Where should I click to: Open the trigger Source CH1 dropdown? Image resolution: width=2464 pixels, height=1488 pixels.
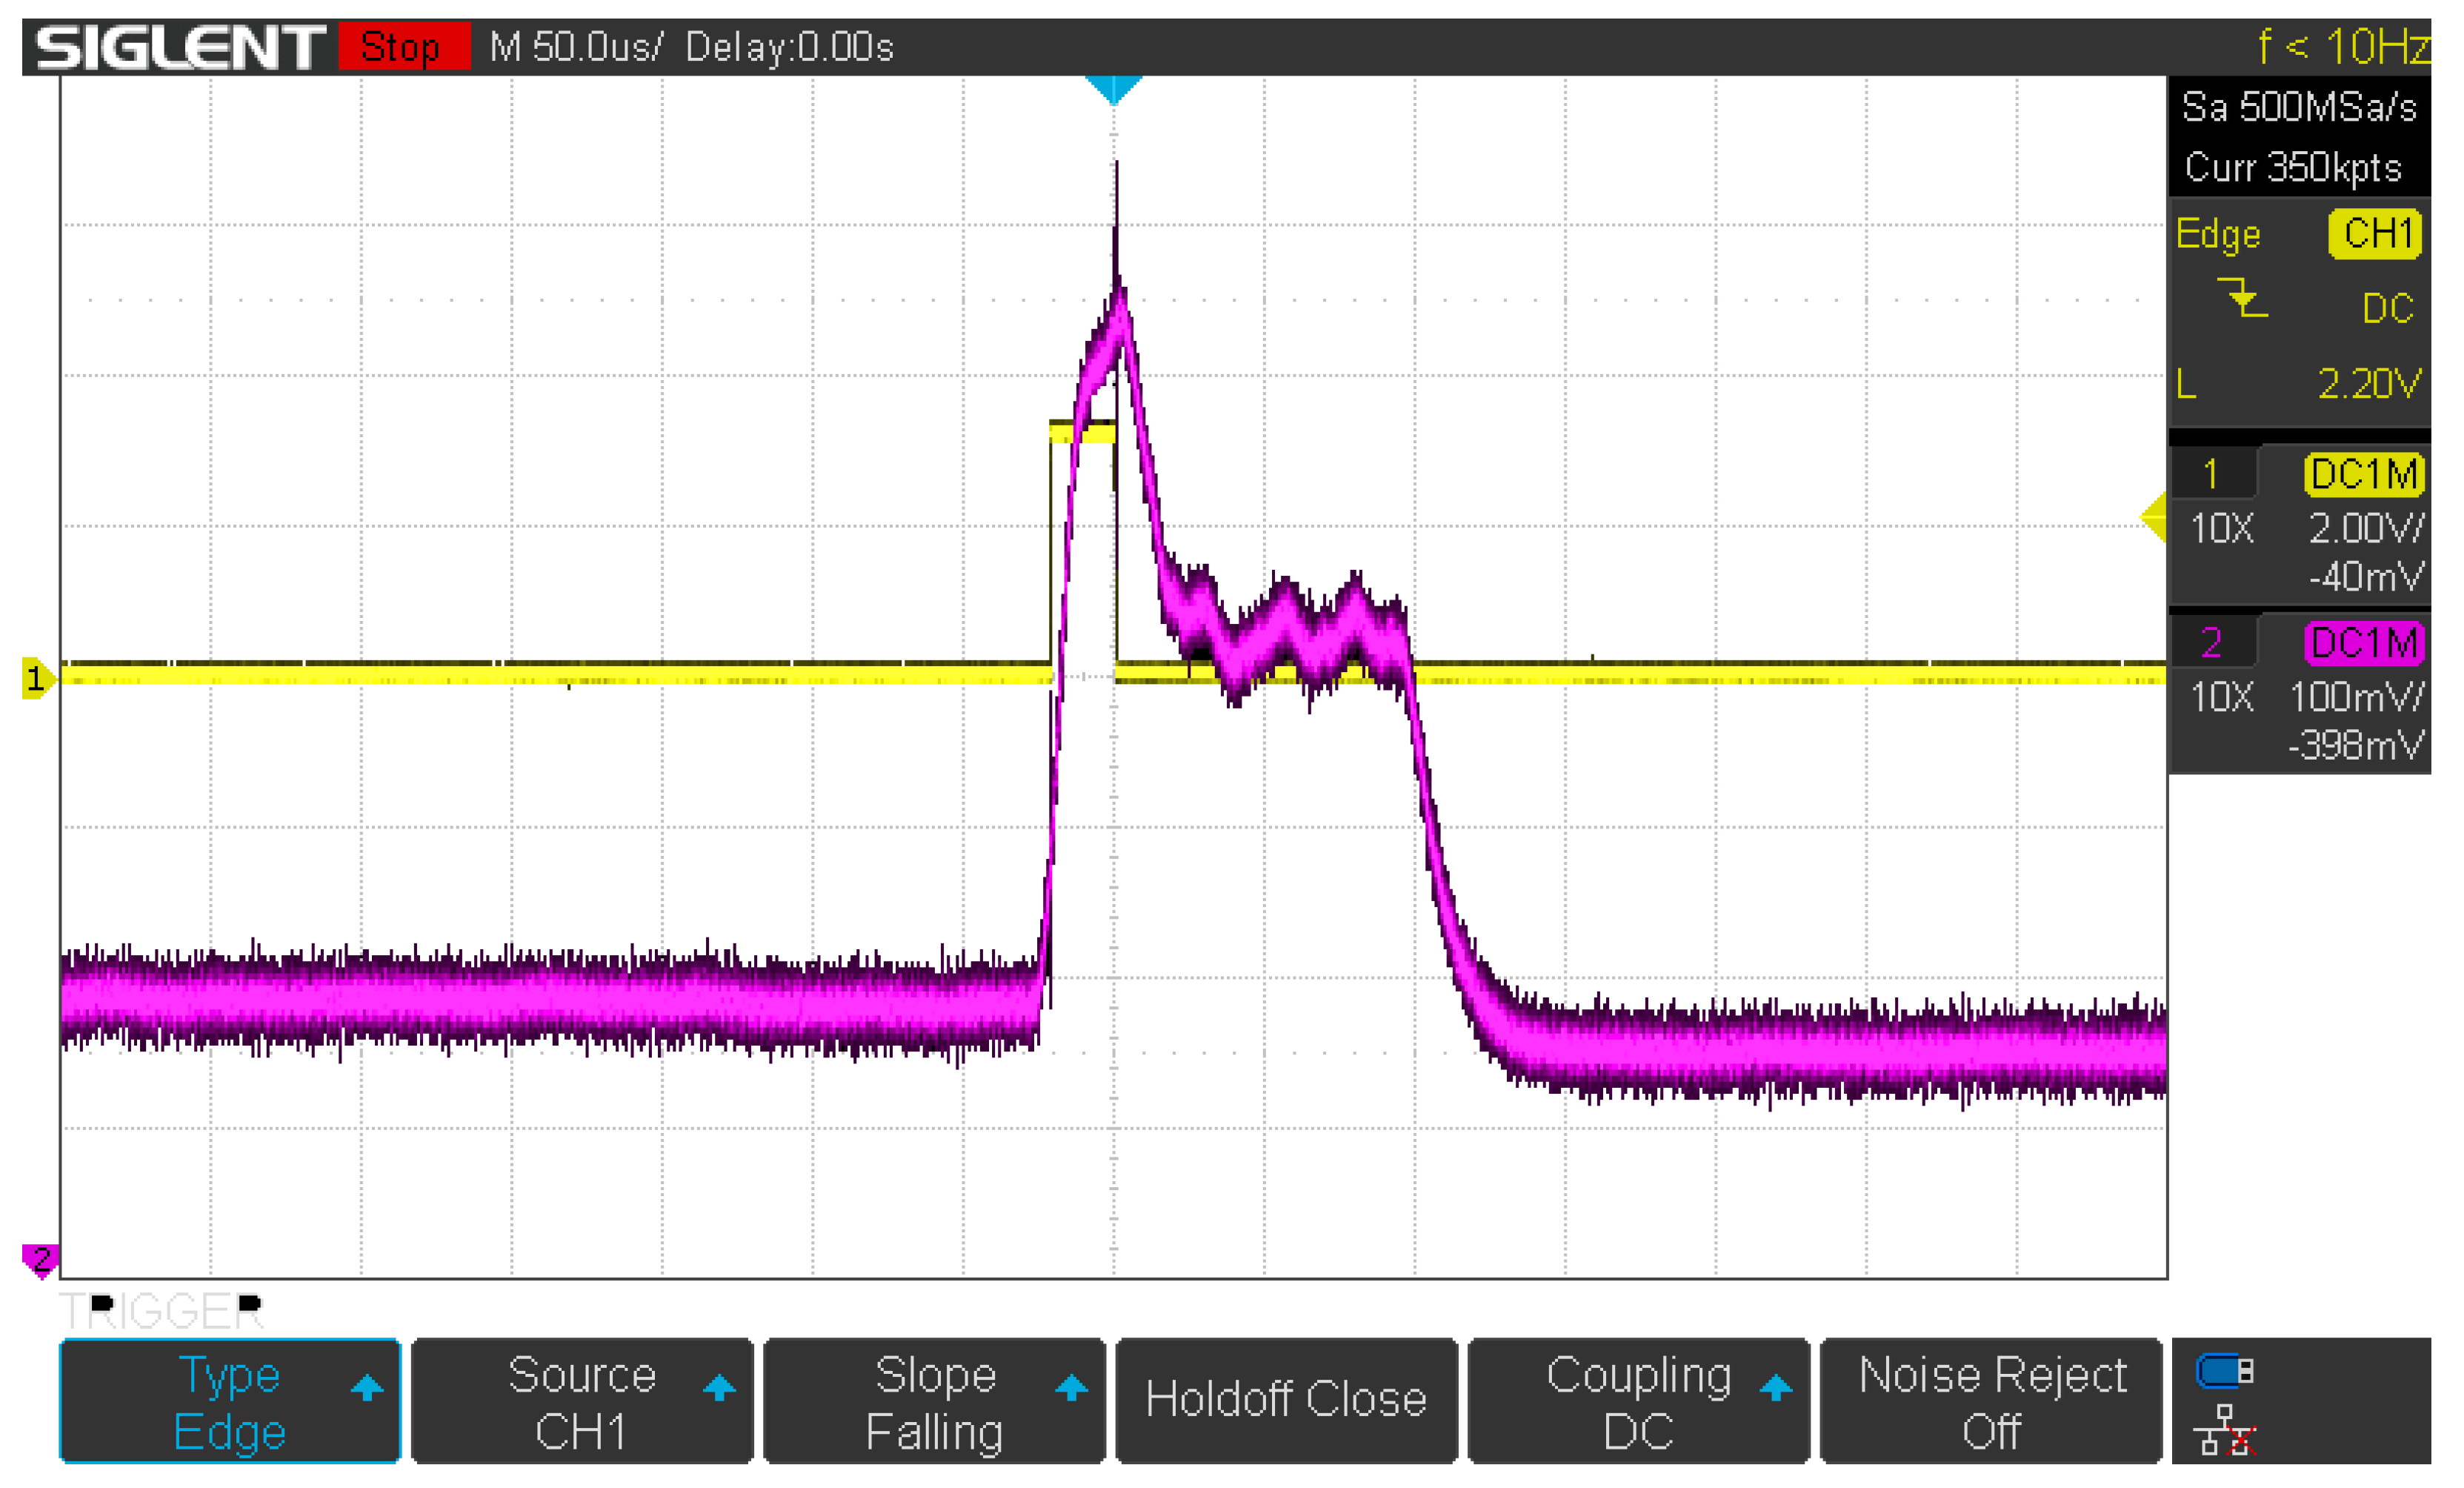(582, 1401)
